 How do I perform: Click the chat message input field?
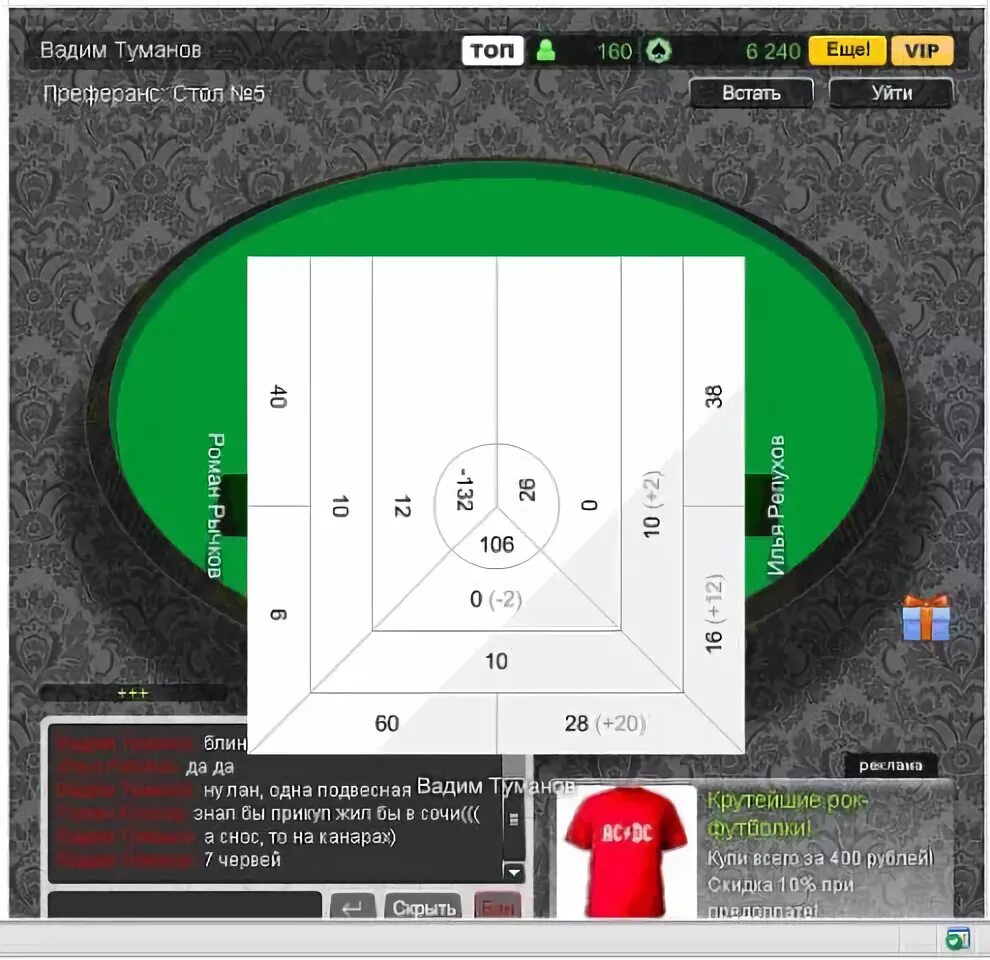(185, 904)
